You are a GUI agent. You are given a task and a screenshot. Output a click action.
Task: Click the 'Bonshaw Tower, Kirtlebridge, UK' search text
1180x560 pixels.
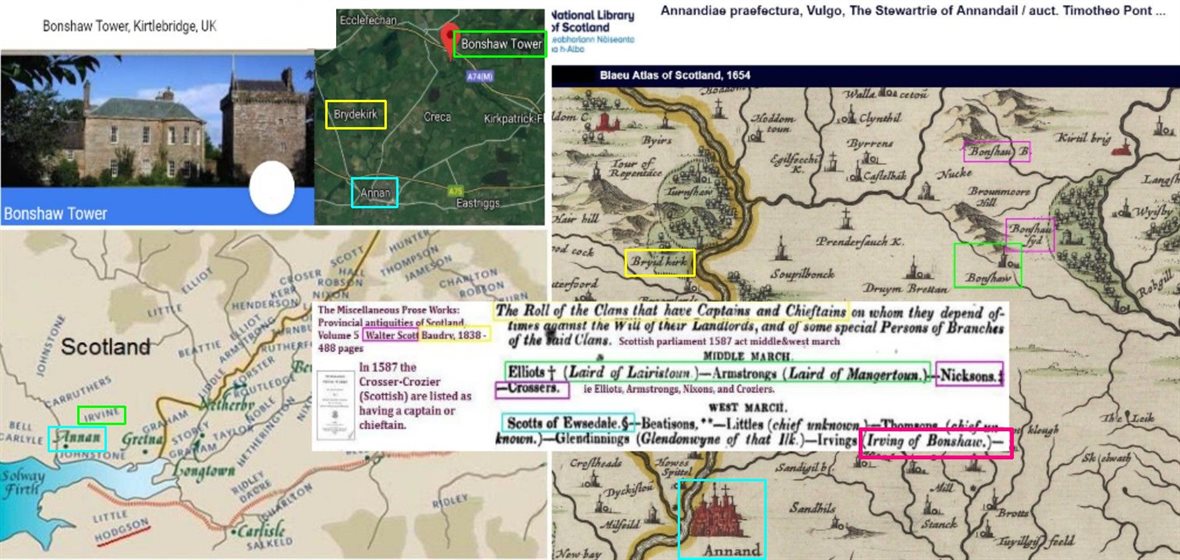(x=129, y=25)
